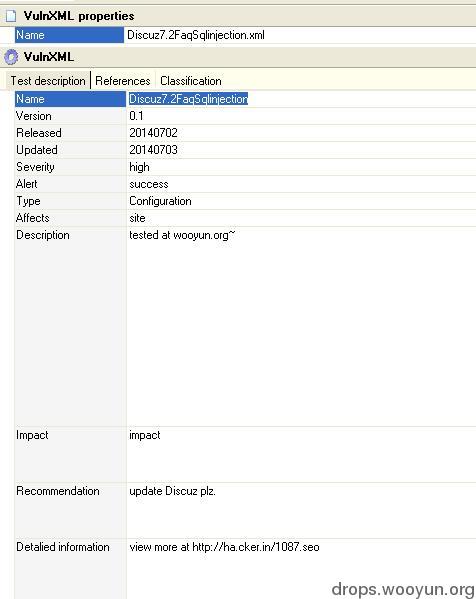Select the Version value 0.1
This screenshot has height=599, width=476.
(136, 116)
